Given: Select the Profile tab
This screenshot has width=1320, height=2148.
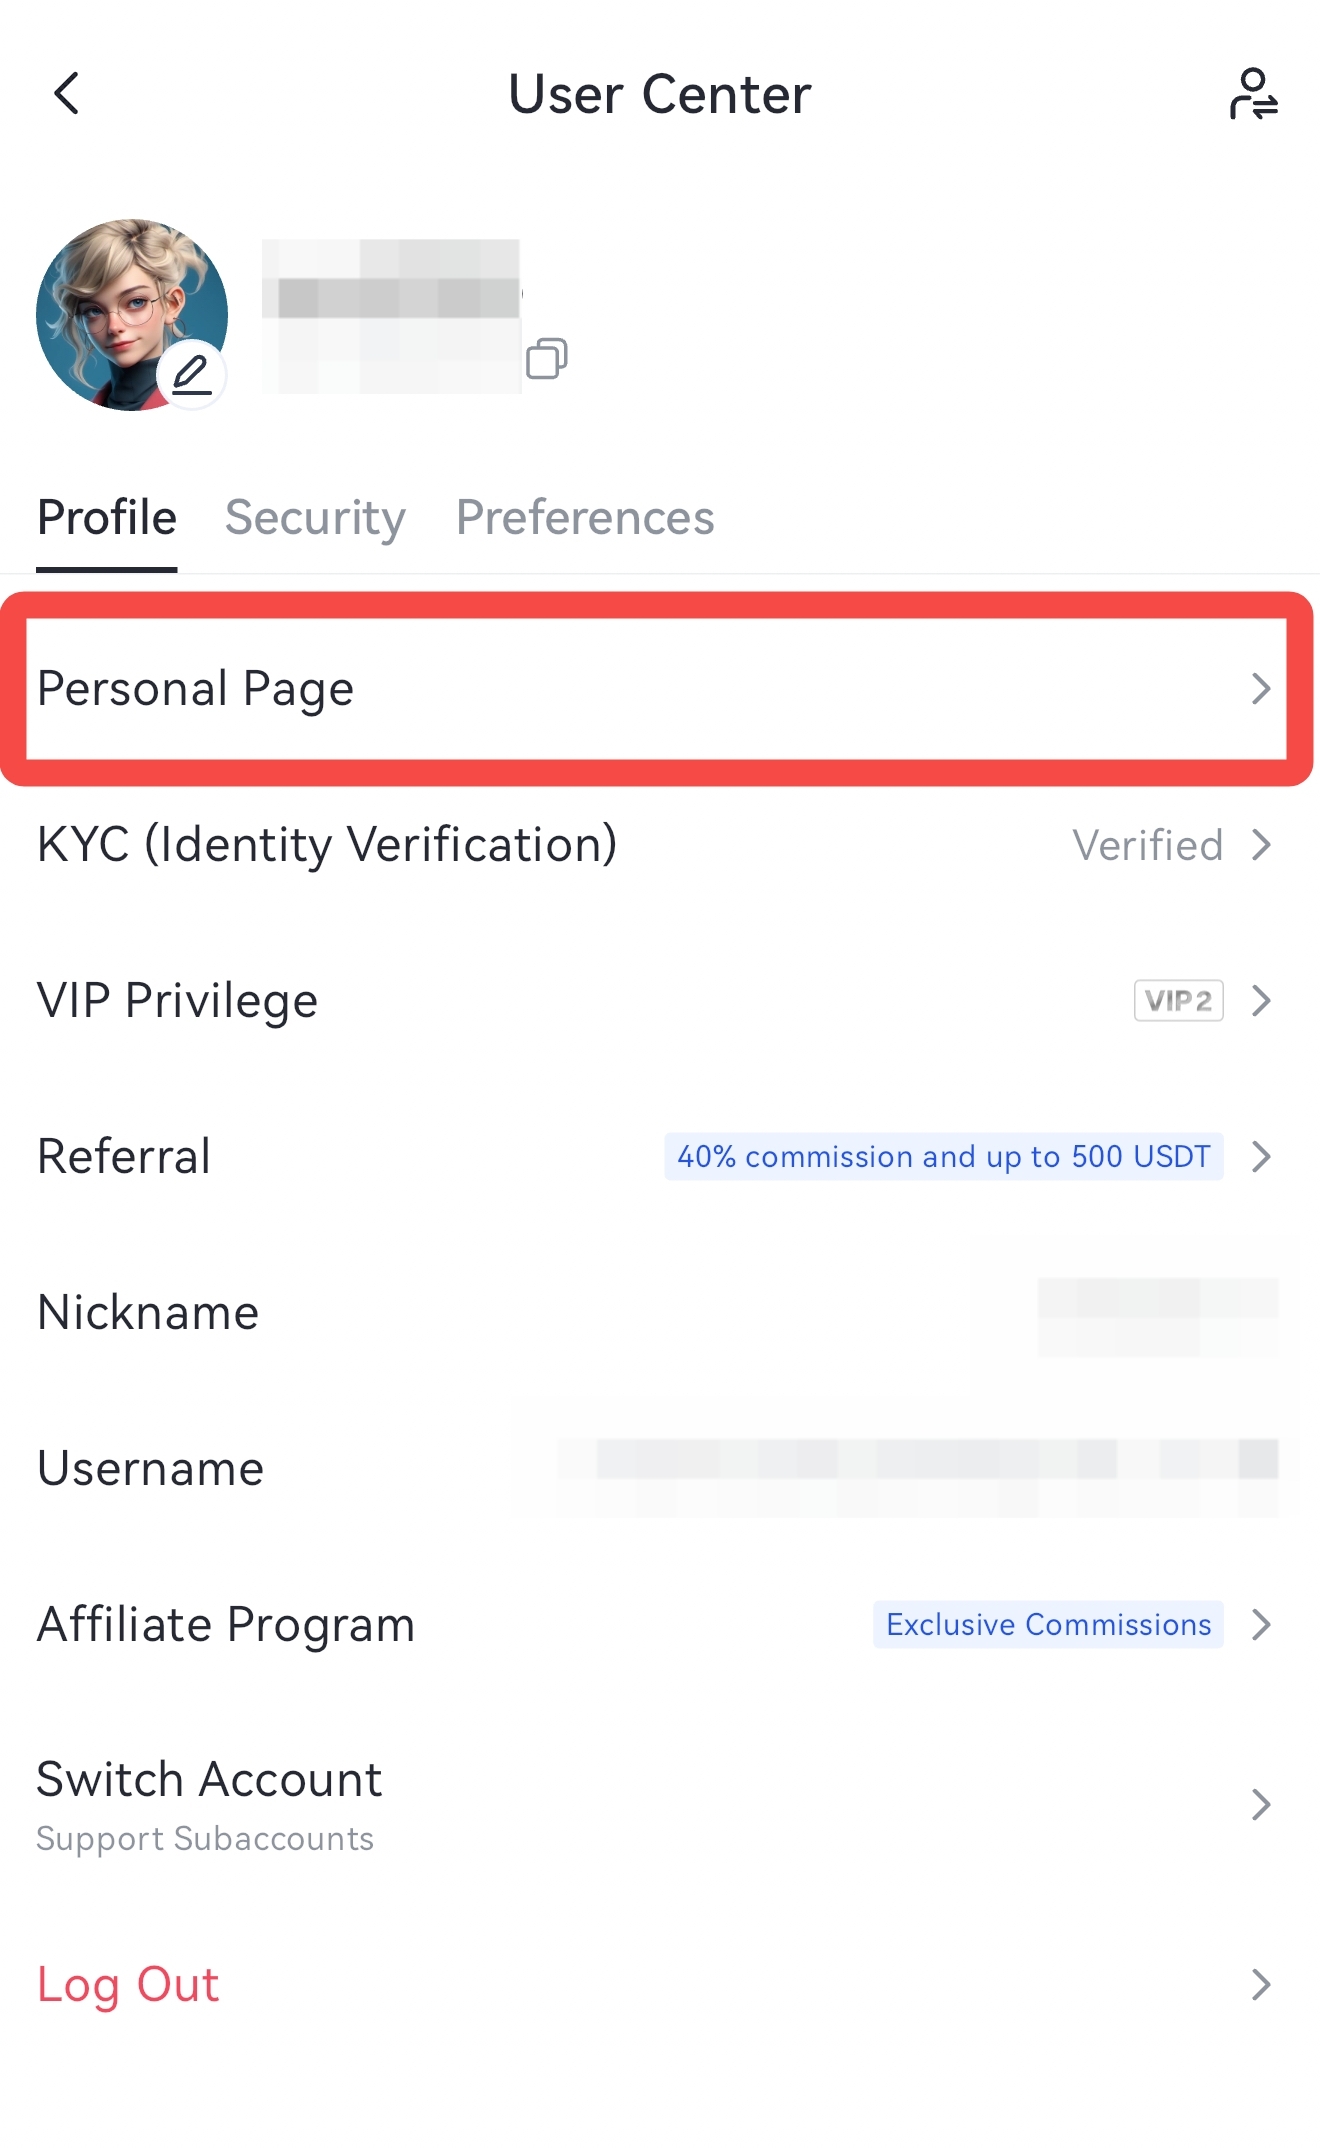Looking at the screenshot, I should point(107,518).
